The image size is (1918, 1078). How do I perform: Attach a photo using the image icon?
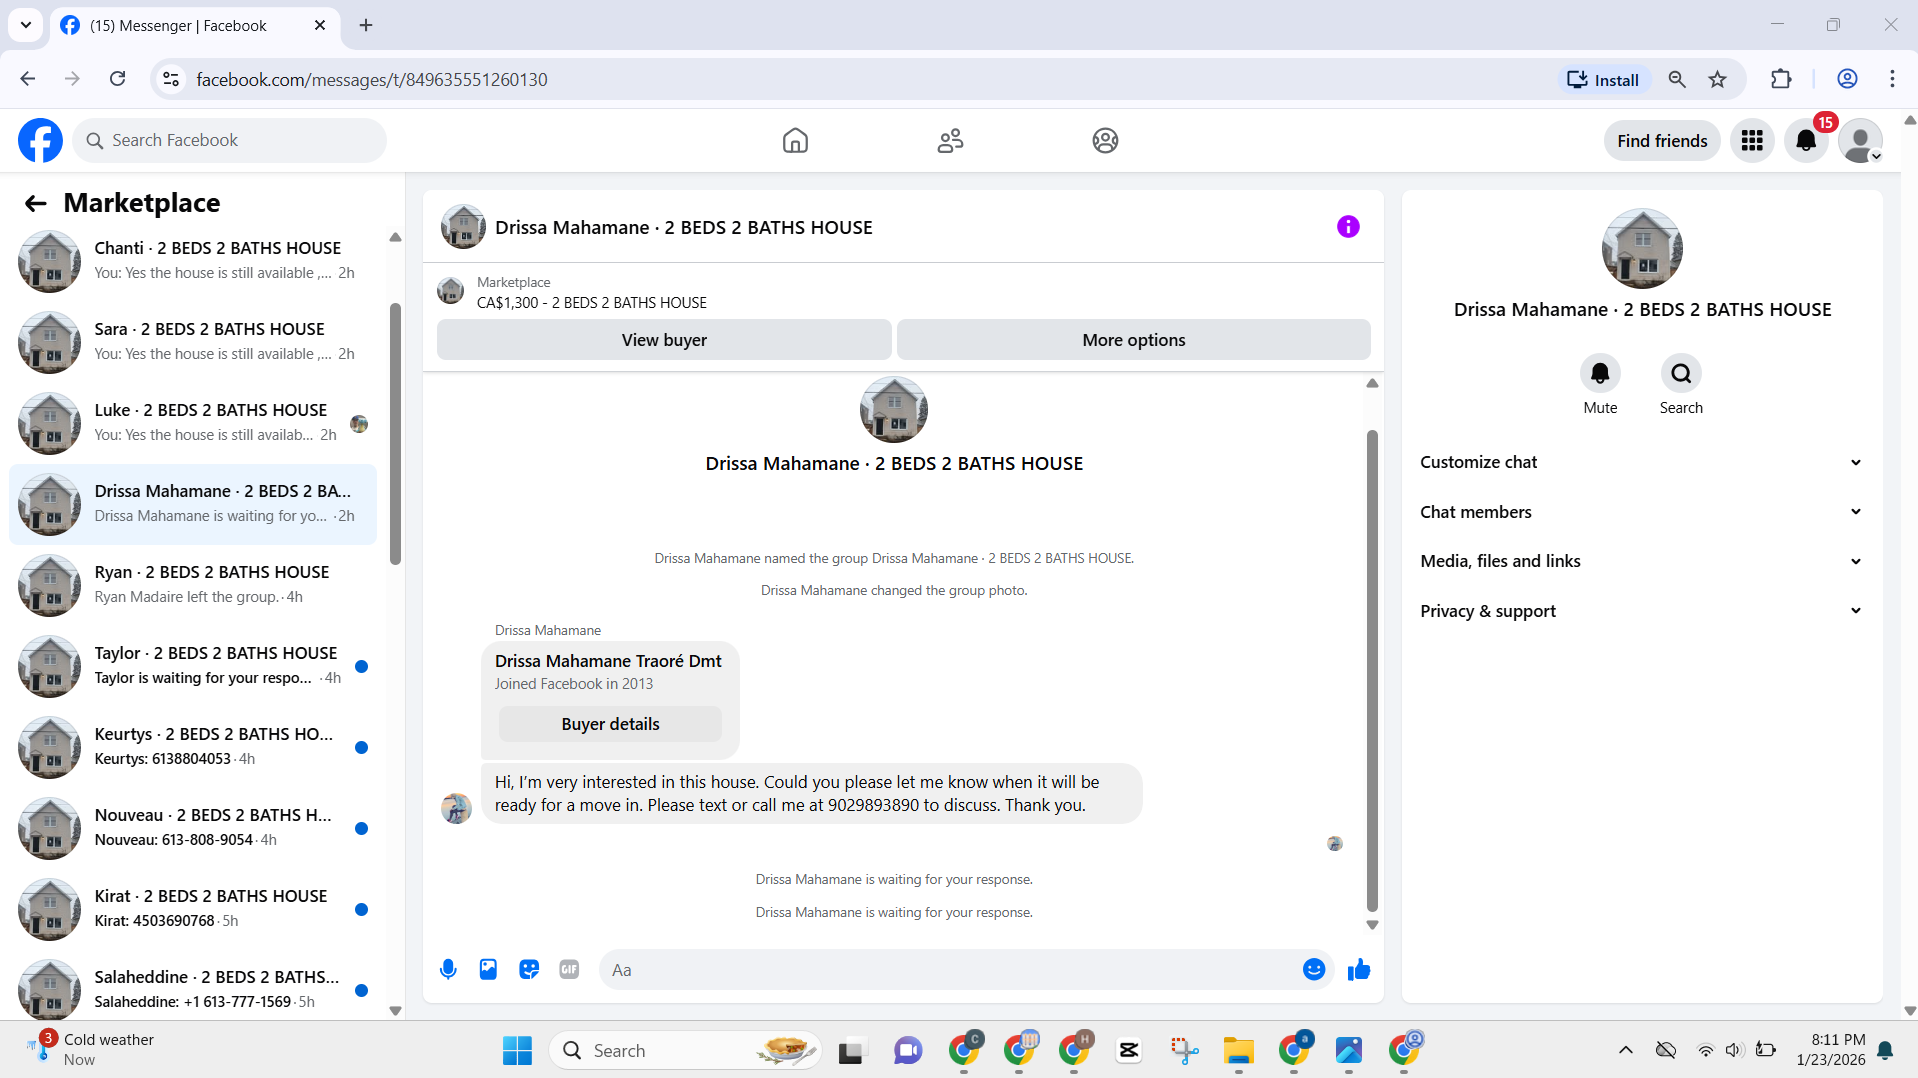[x=488, y=969]
